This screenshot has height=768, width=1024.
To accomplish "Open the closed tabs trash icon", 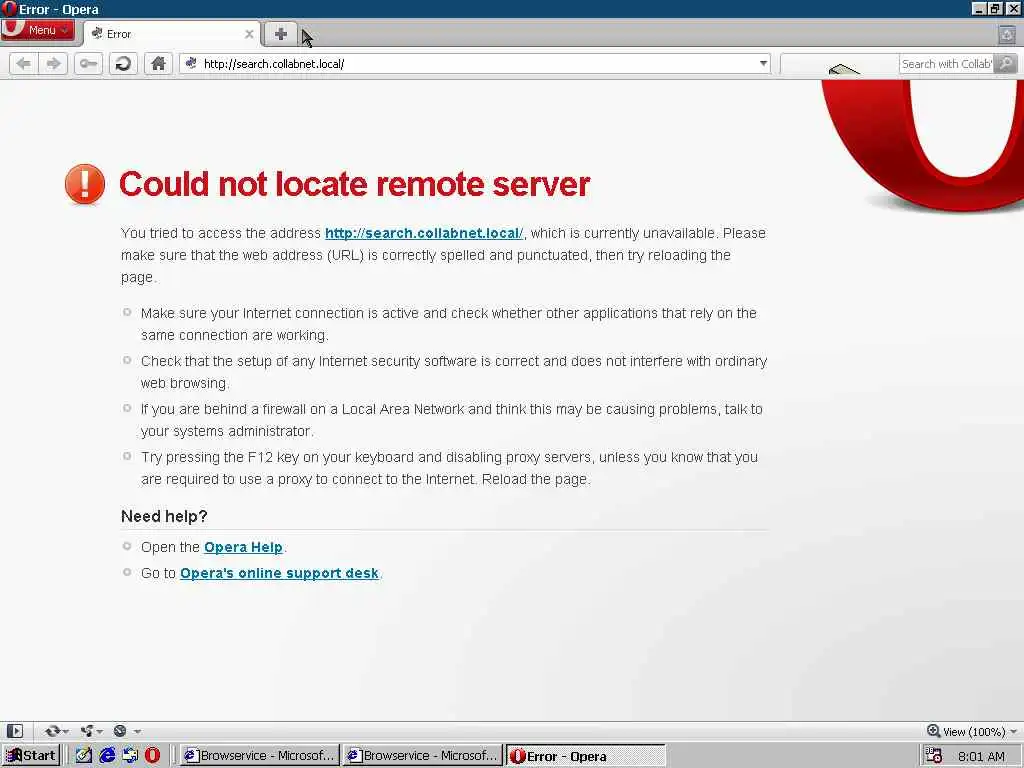I will coord(1007,34).
